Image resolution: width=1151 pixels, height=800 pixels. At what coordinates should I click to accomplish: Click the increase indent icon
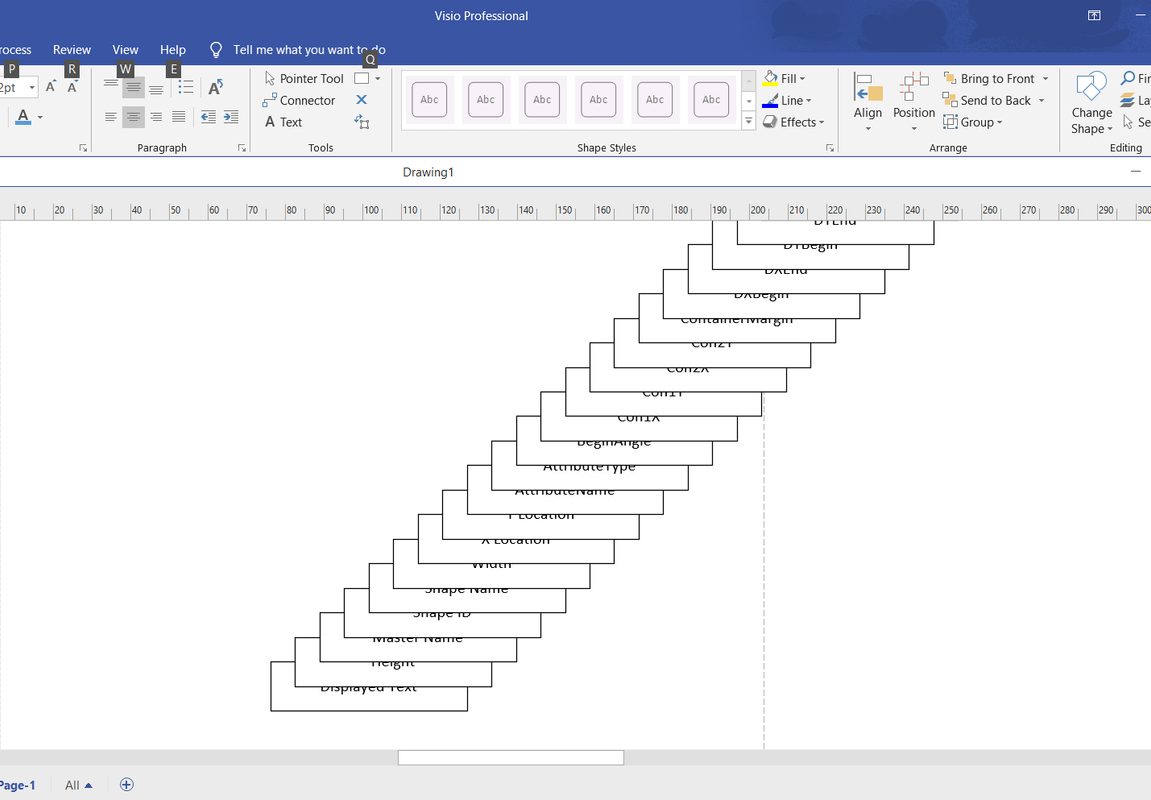(x=231, y=117)
